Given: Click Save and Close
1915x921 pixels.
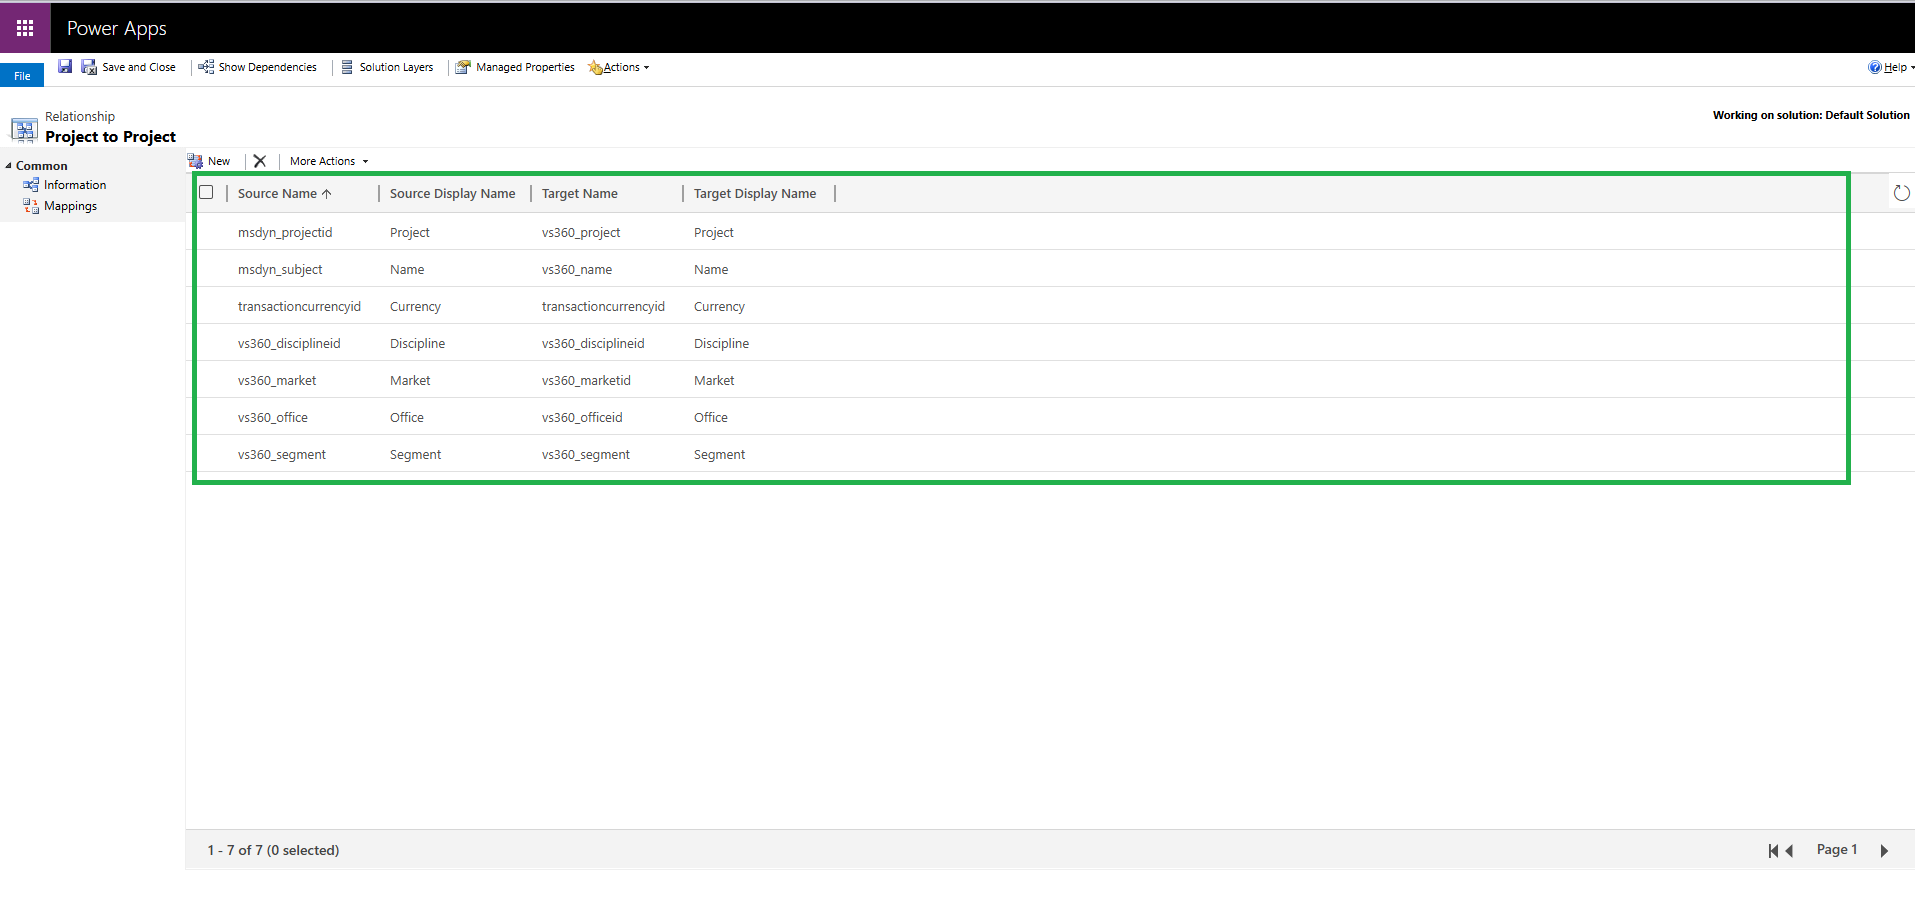Looking at the screenshot, I should pyautogui.click(x=128, y=67).
